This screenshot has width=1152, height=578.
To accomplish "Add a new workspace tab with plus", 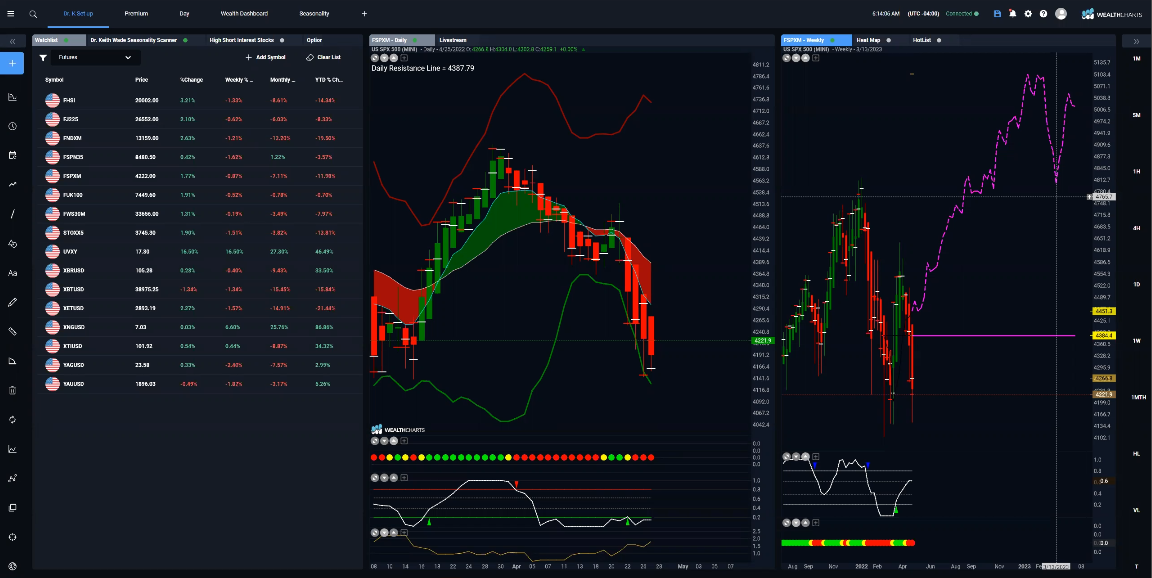I will click(x=364, y=13).
